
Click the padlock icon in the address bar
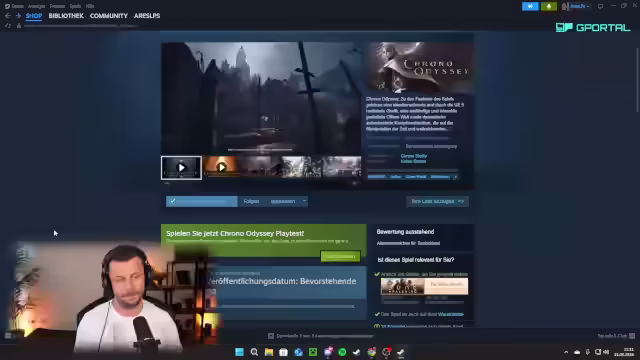coord(19,26)
